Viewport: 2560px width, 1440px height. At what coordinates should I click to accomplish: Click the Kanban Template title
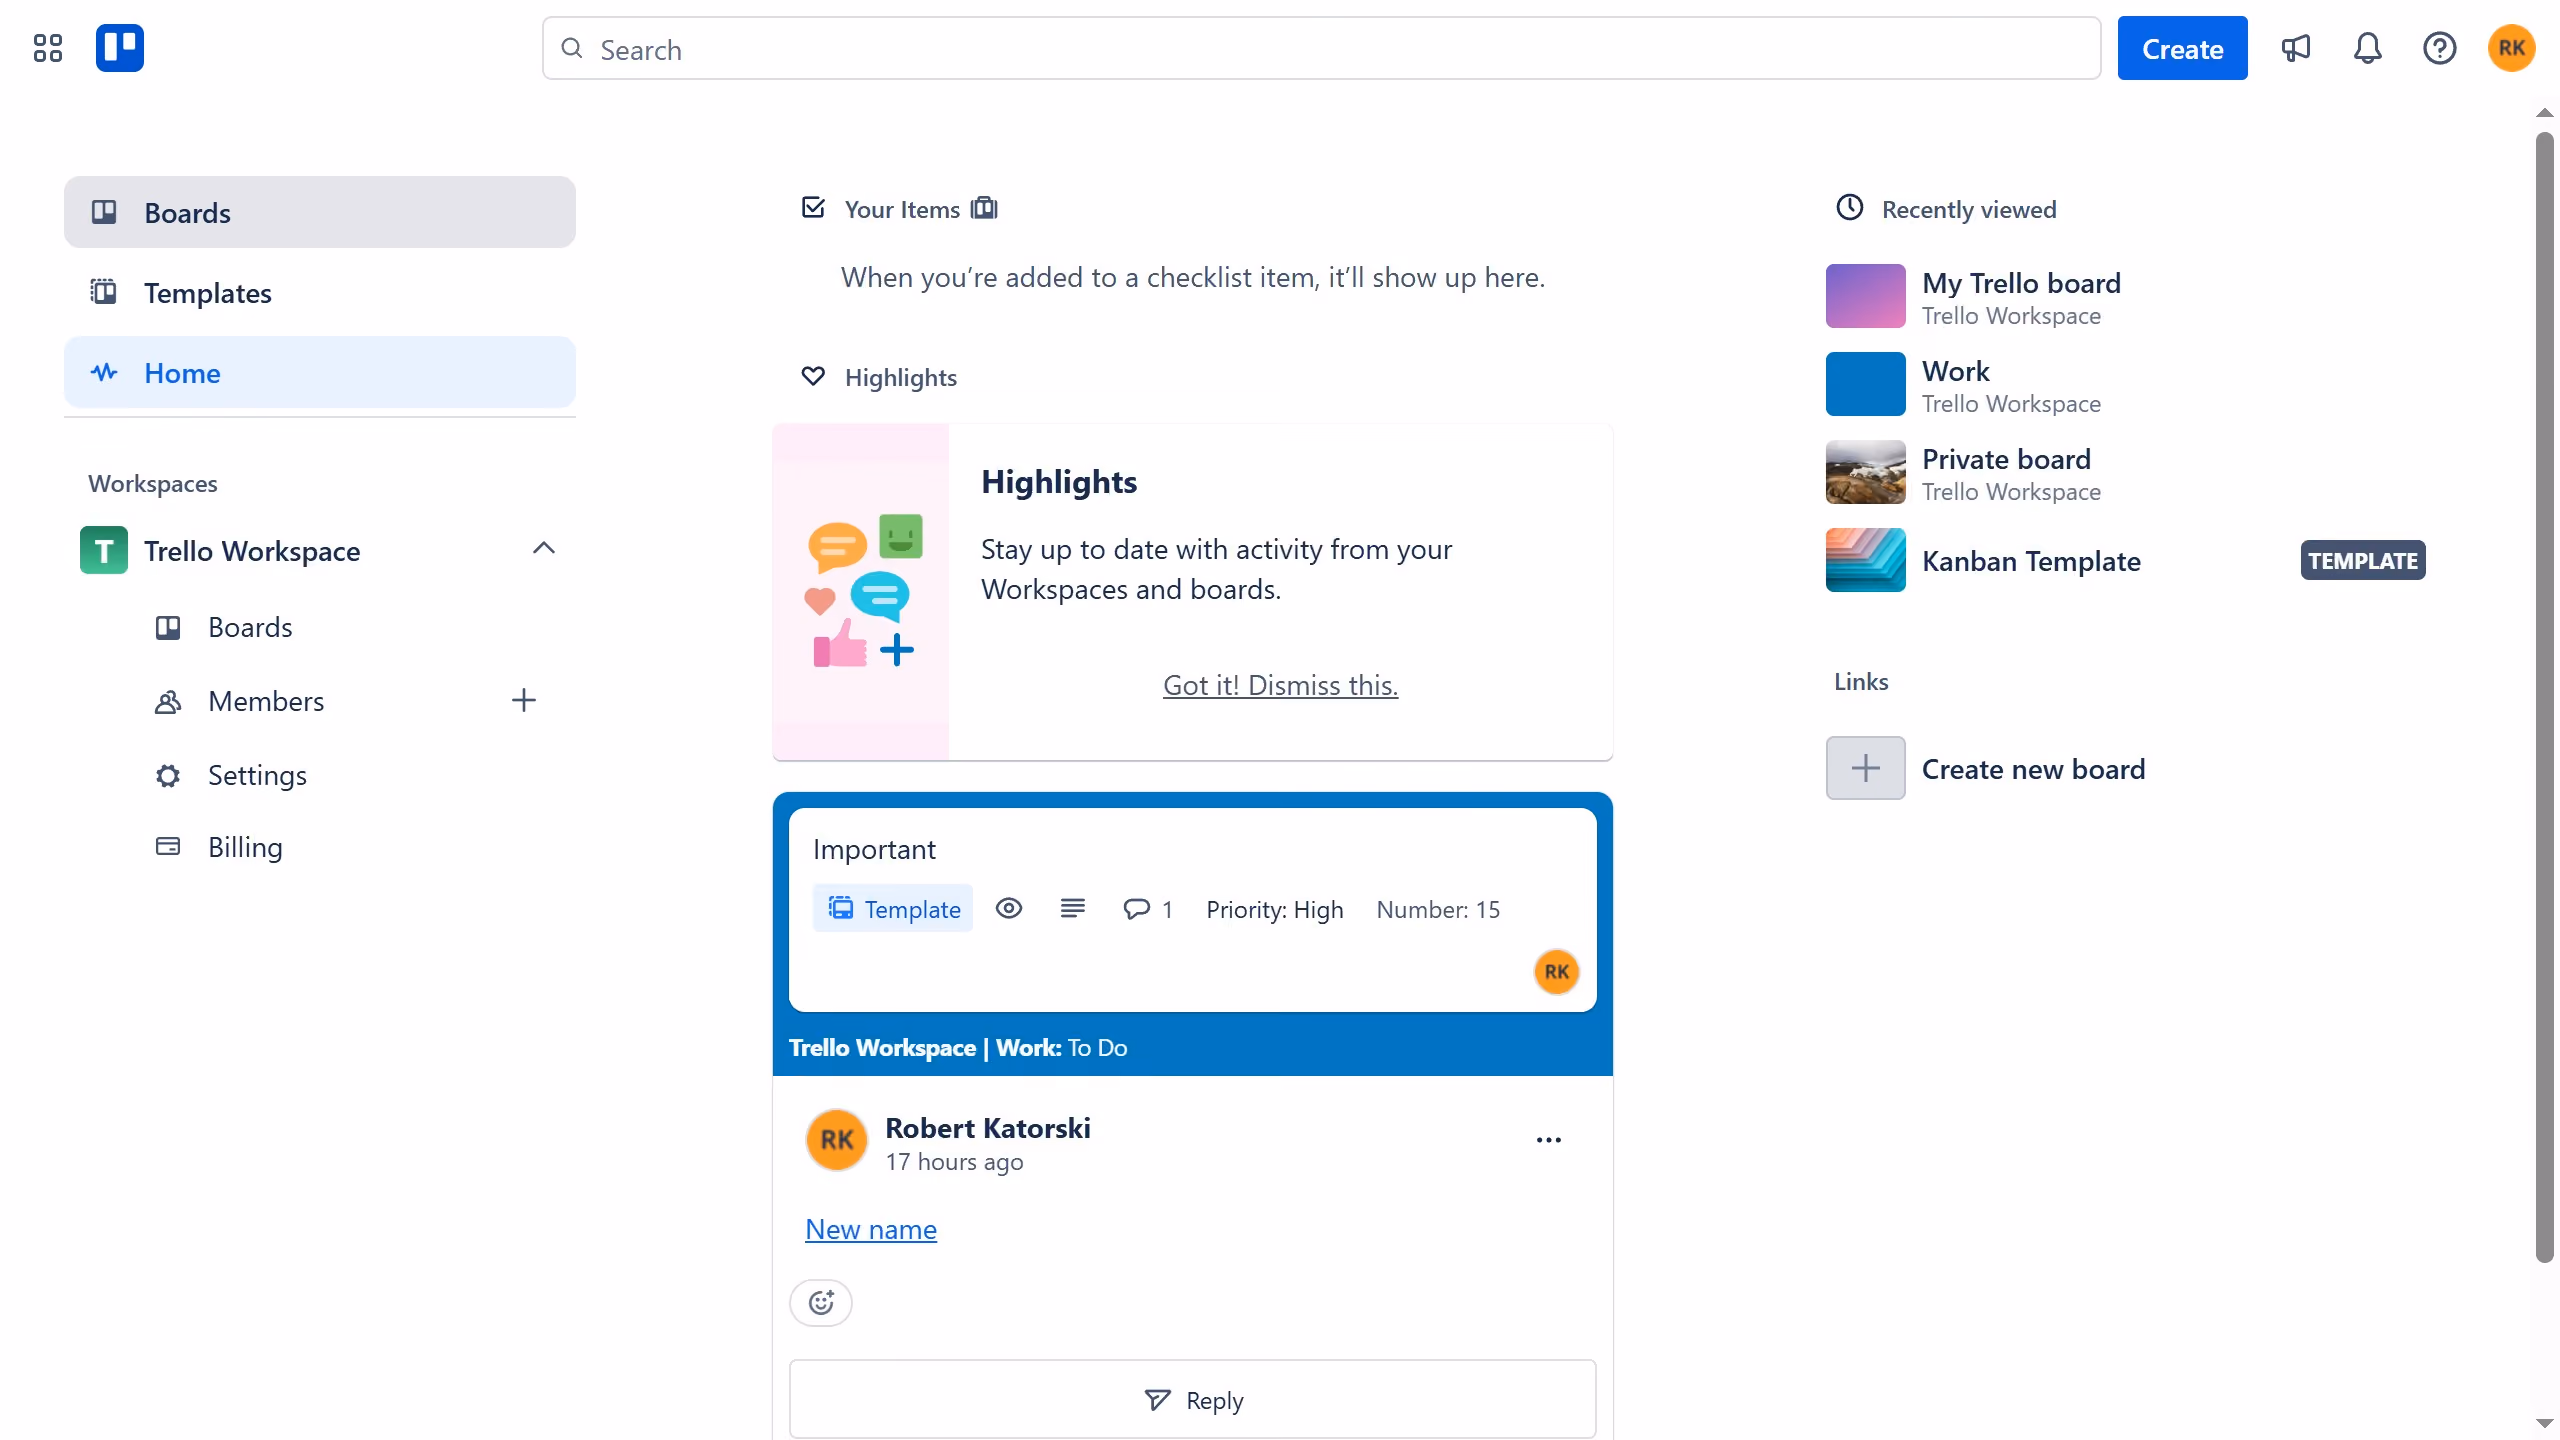click(x=2031, y=561)
